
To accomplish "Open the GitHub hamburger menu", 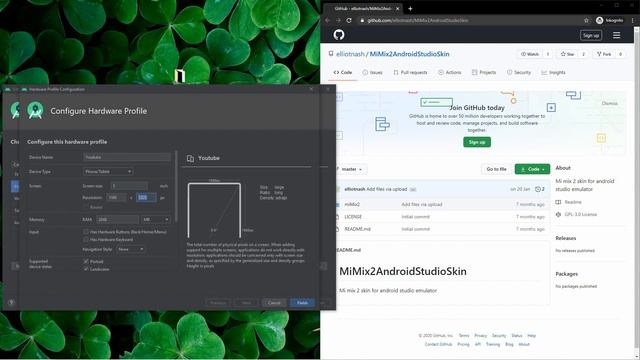I will (x=616, y=36).
